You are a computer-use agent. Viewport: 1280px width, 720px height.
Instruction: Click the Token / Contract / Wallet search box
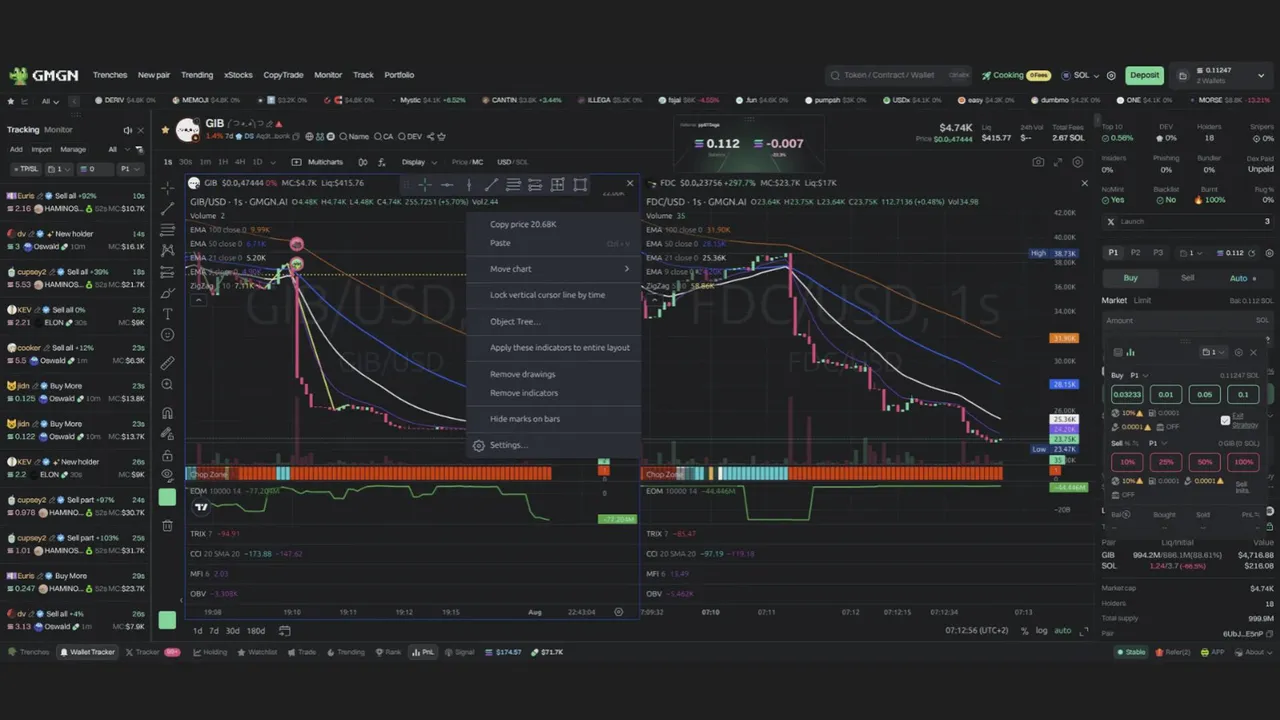click(898, 75)
